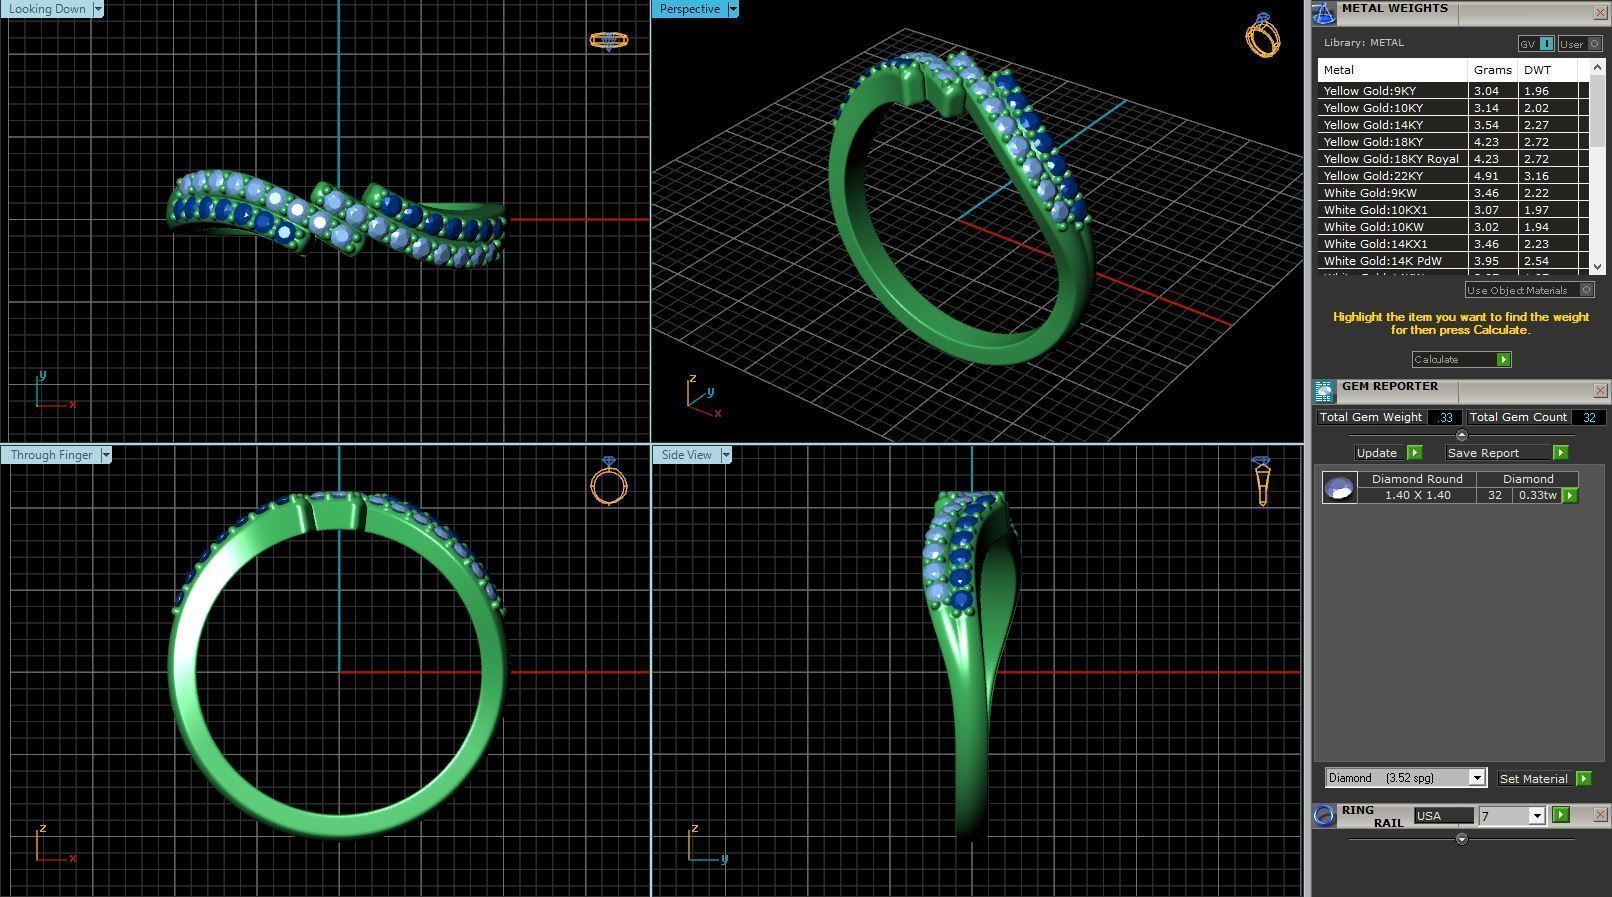This screenshot has height=897, width=1612.
Task: Click green arrow next to Set Material
Action: click(x=1583, y=778)
